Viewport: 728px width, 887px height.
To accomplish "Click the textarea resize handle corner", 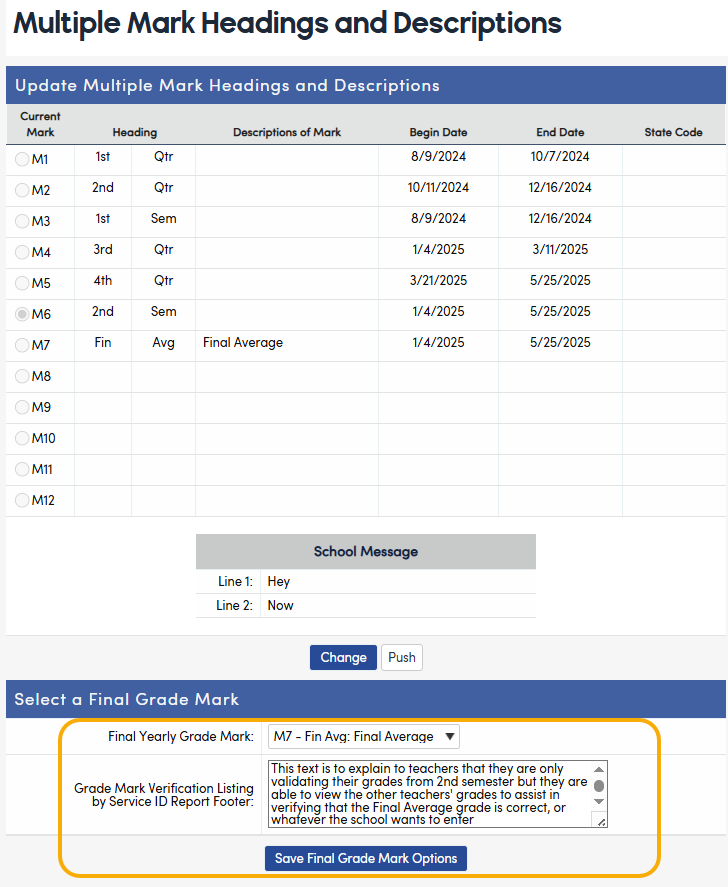I will pyautogui.click(x=602, y=822).
